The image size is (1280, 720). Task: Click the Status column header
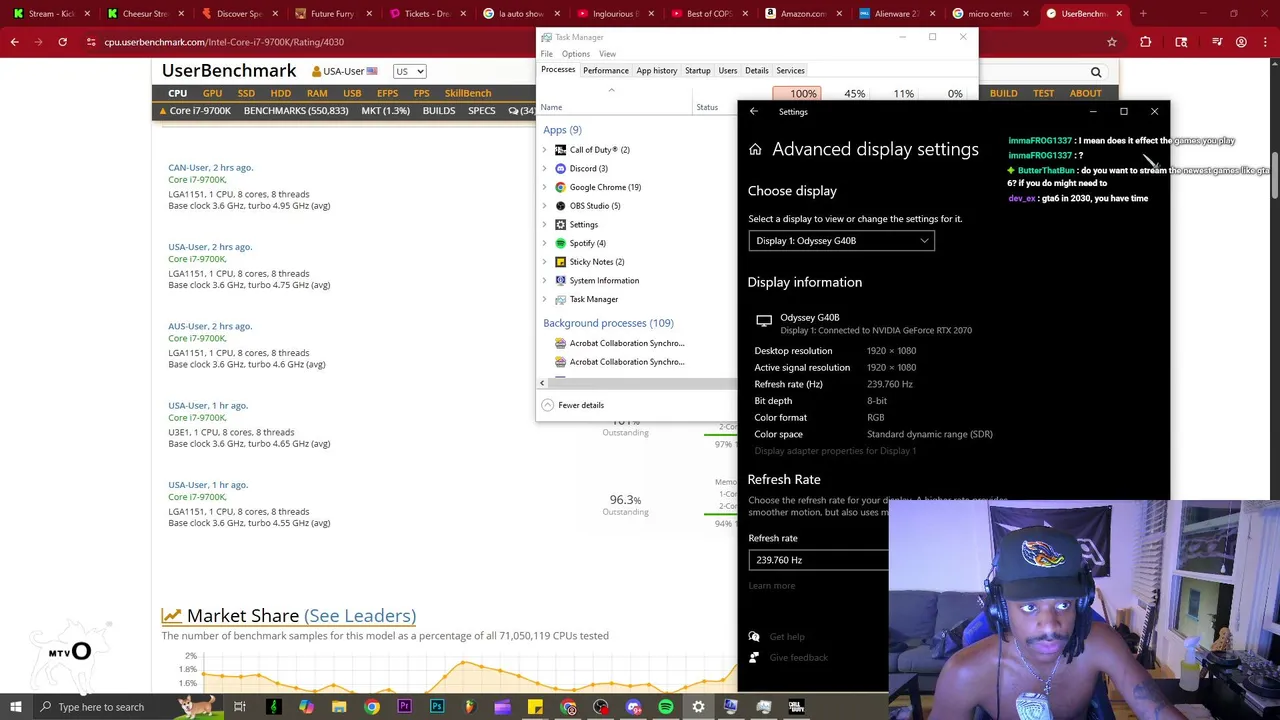click(707, 107)
